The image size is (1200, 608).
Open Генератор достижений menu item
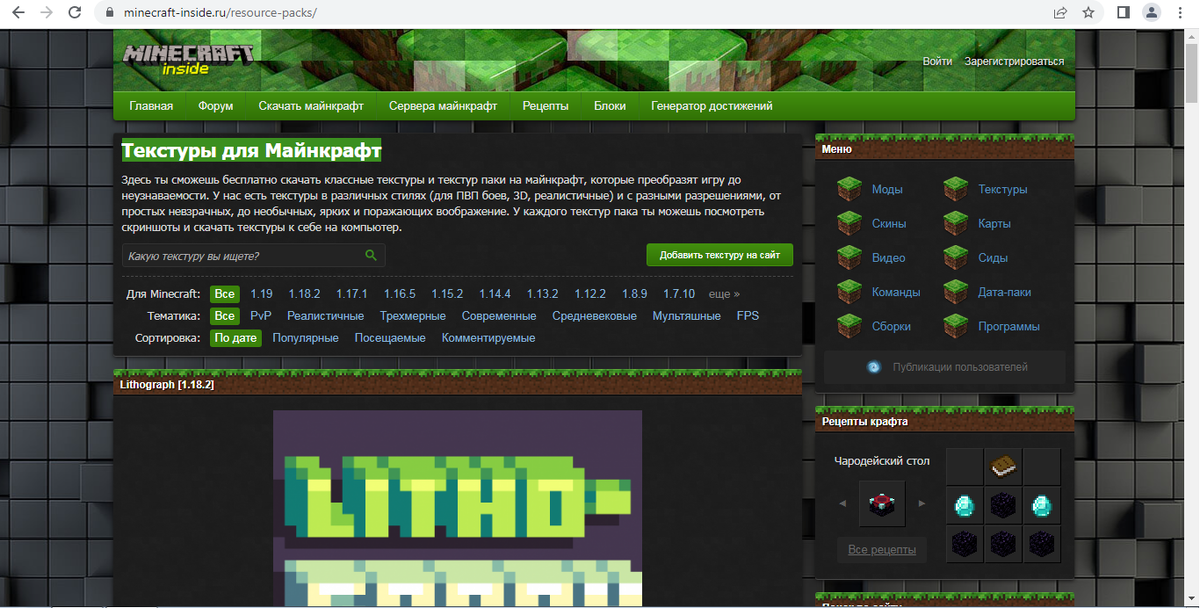tap(711, 106)
